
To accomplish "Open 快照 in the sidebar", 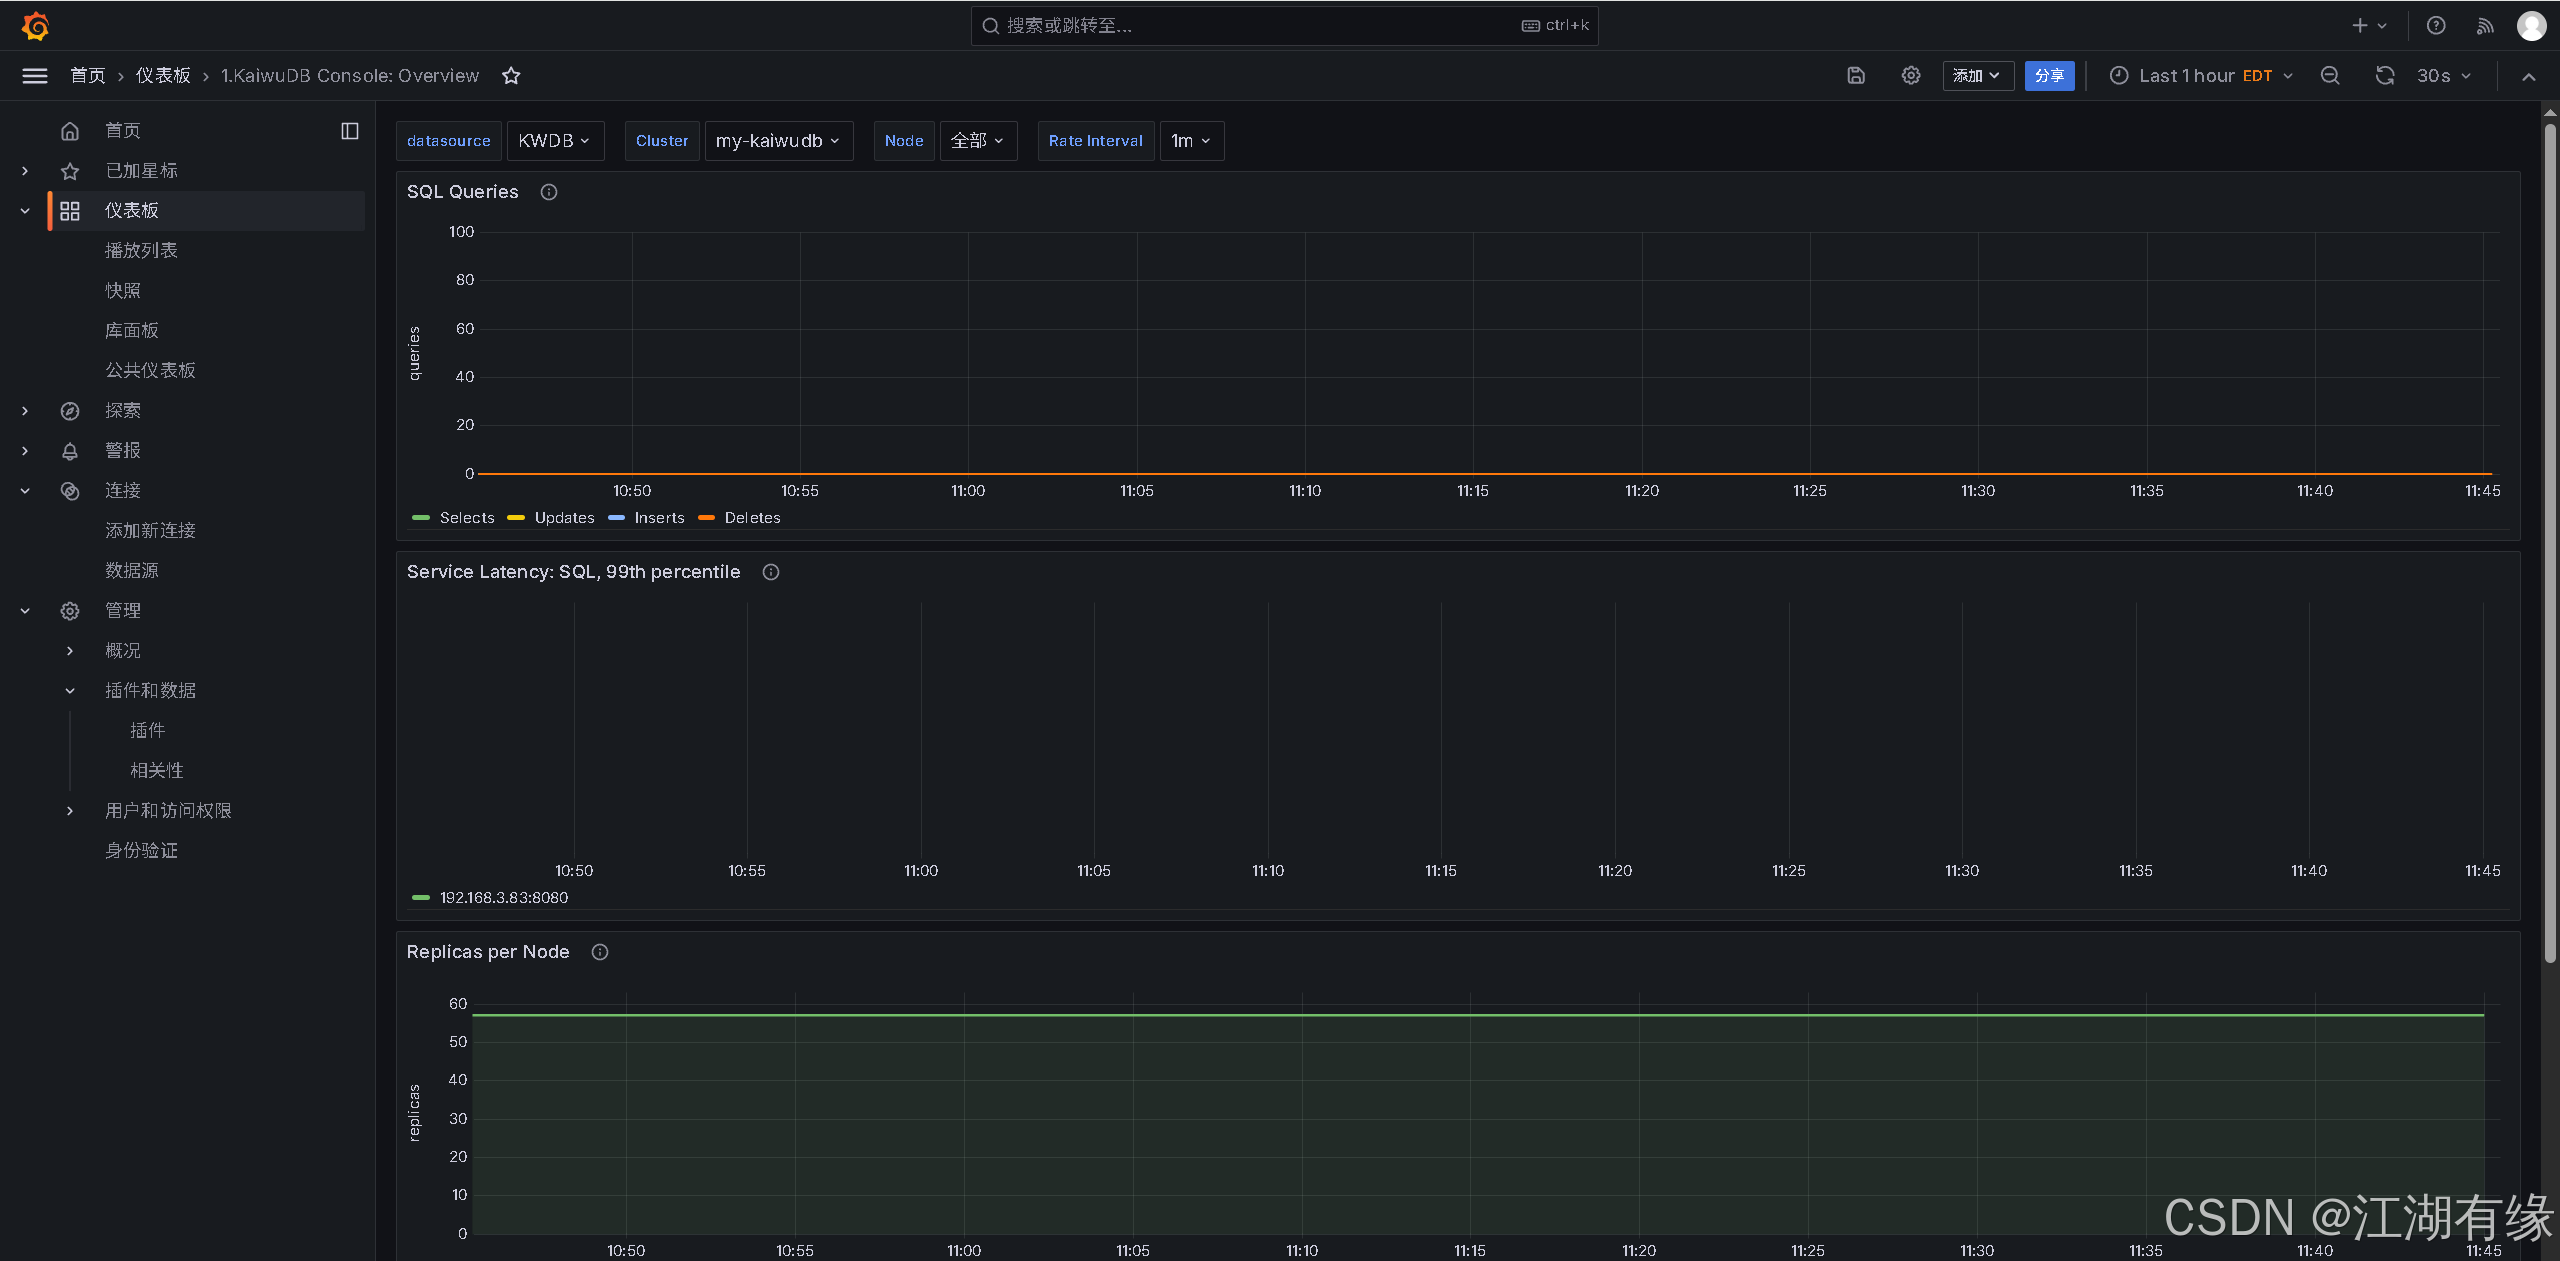I will pos(123,291).
